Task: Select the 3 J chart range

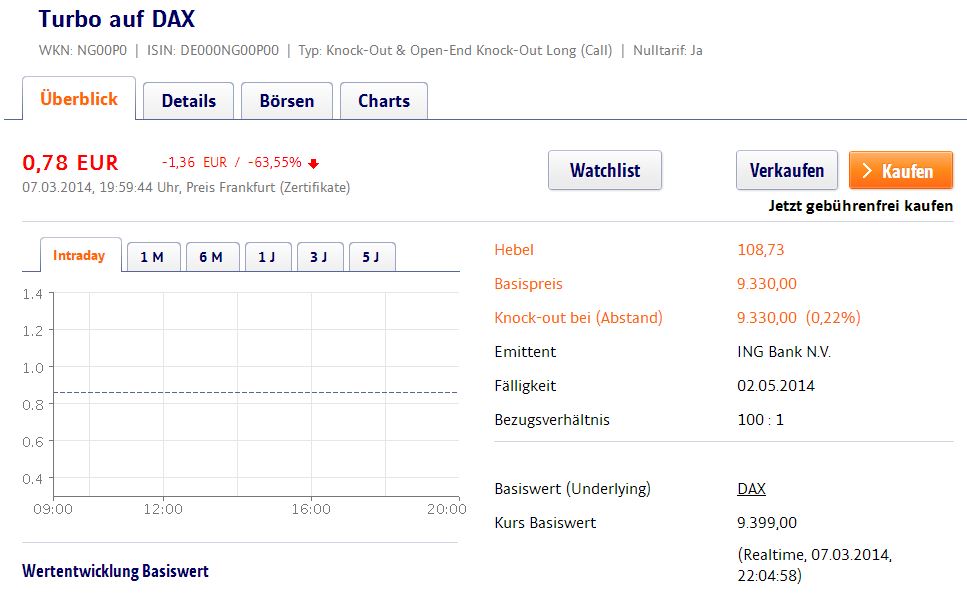Action: click(320, 256)
